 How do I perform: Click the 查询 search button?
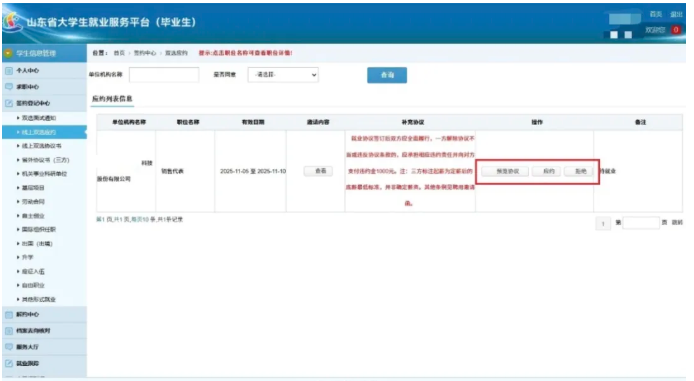pos(387,75)
